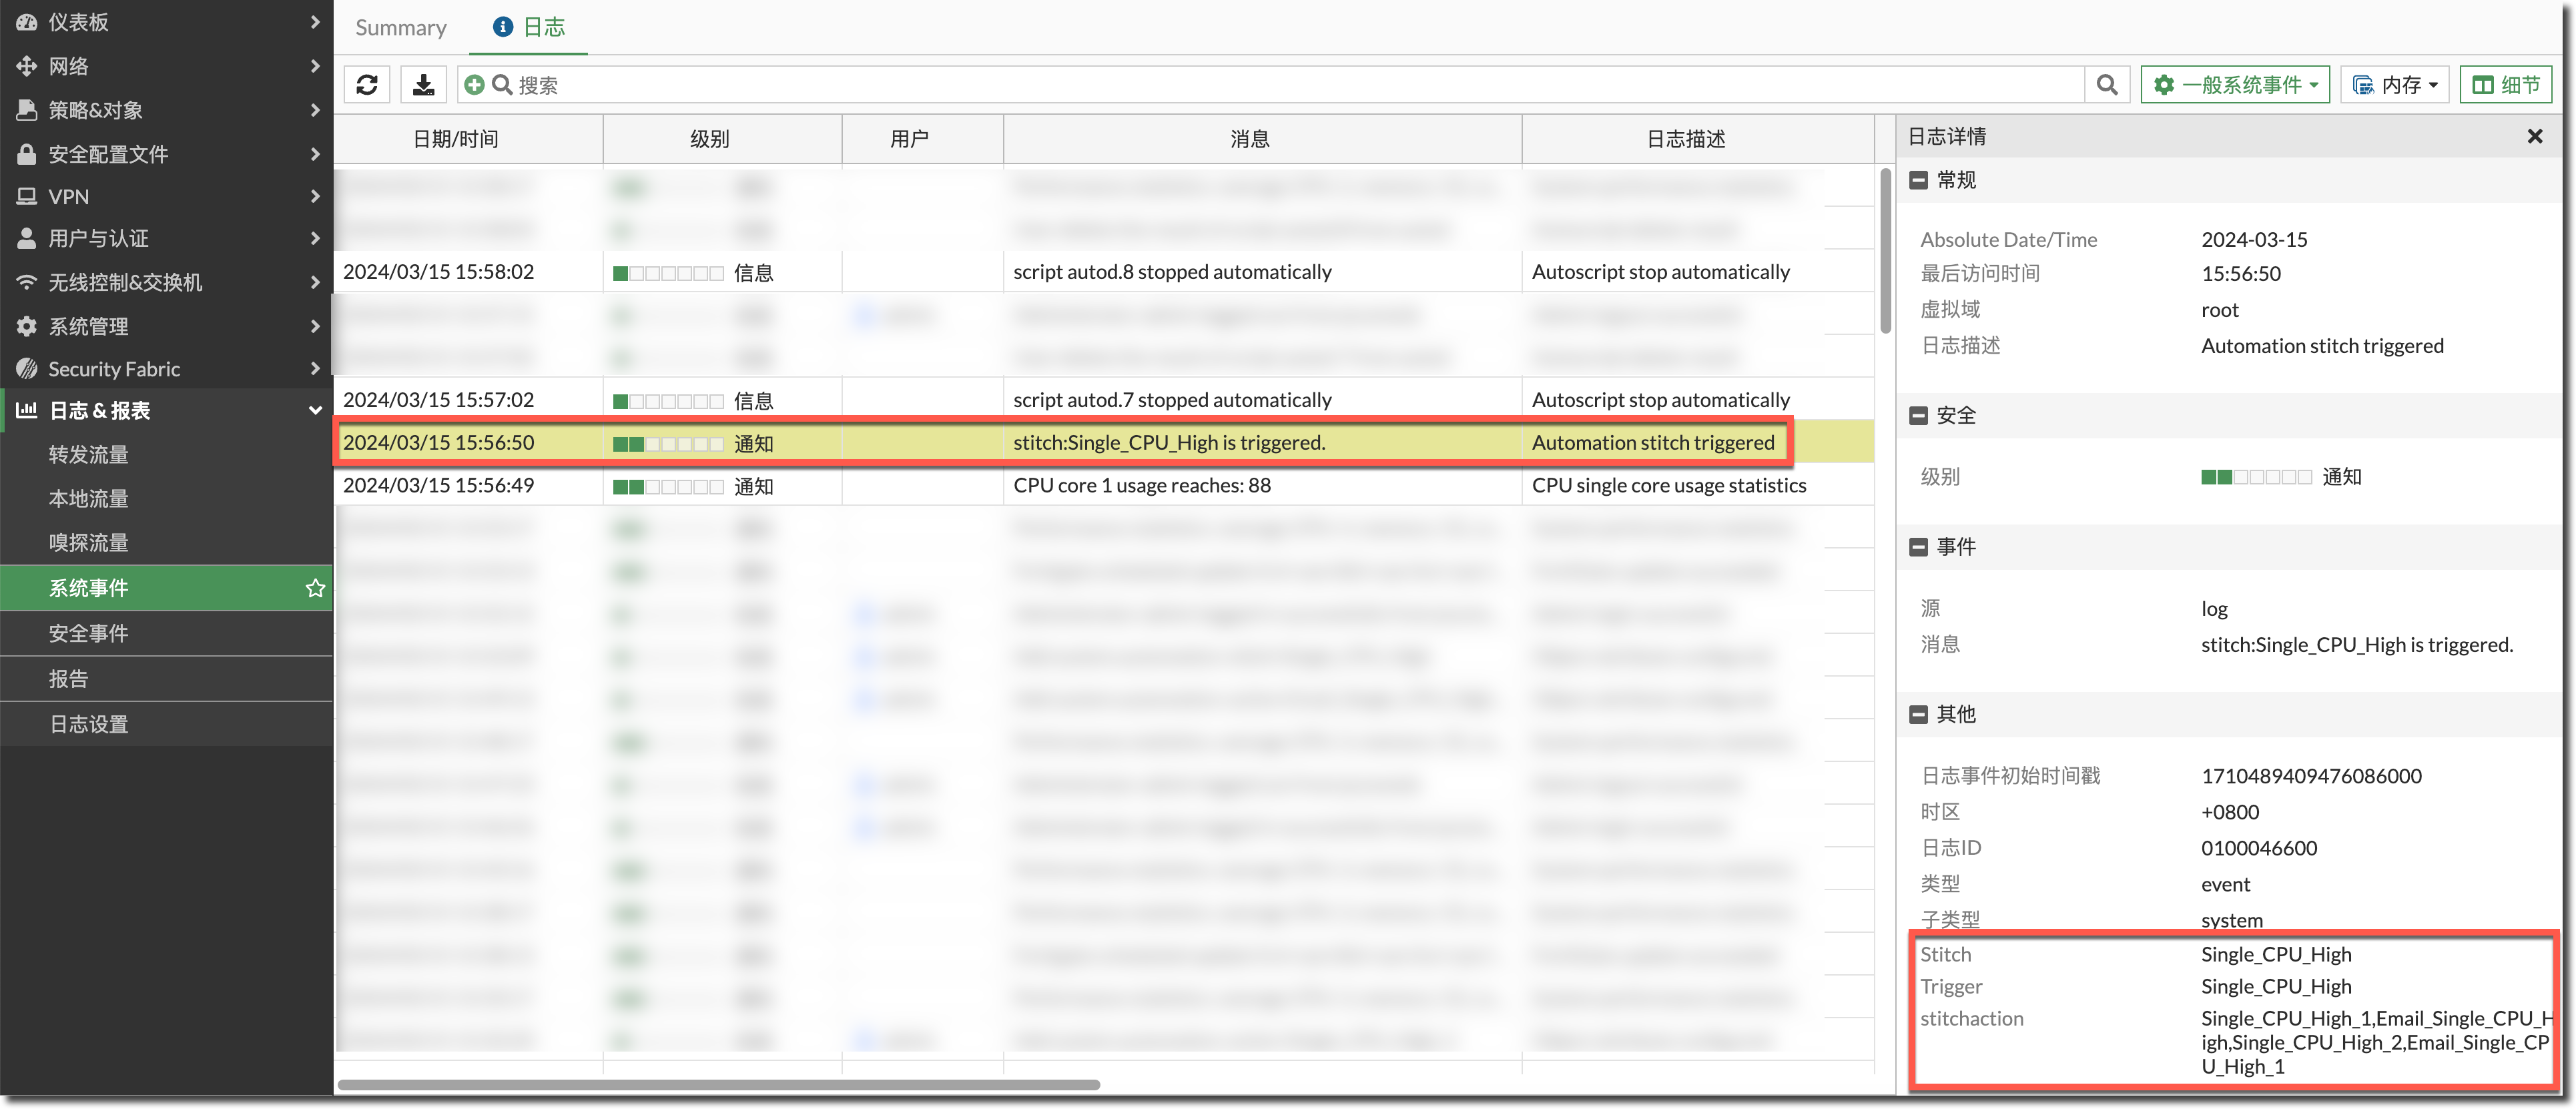Click the Security Fabric icon

click(x=27, y=369)
